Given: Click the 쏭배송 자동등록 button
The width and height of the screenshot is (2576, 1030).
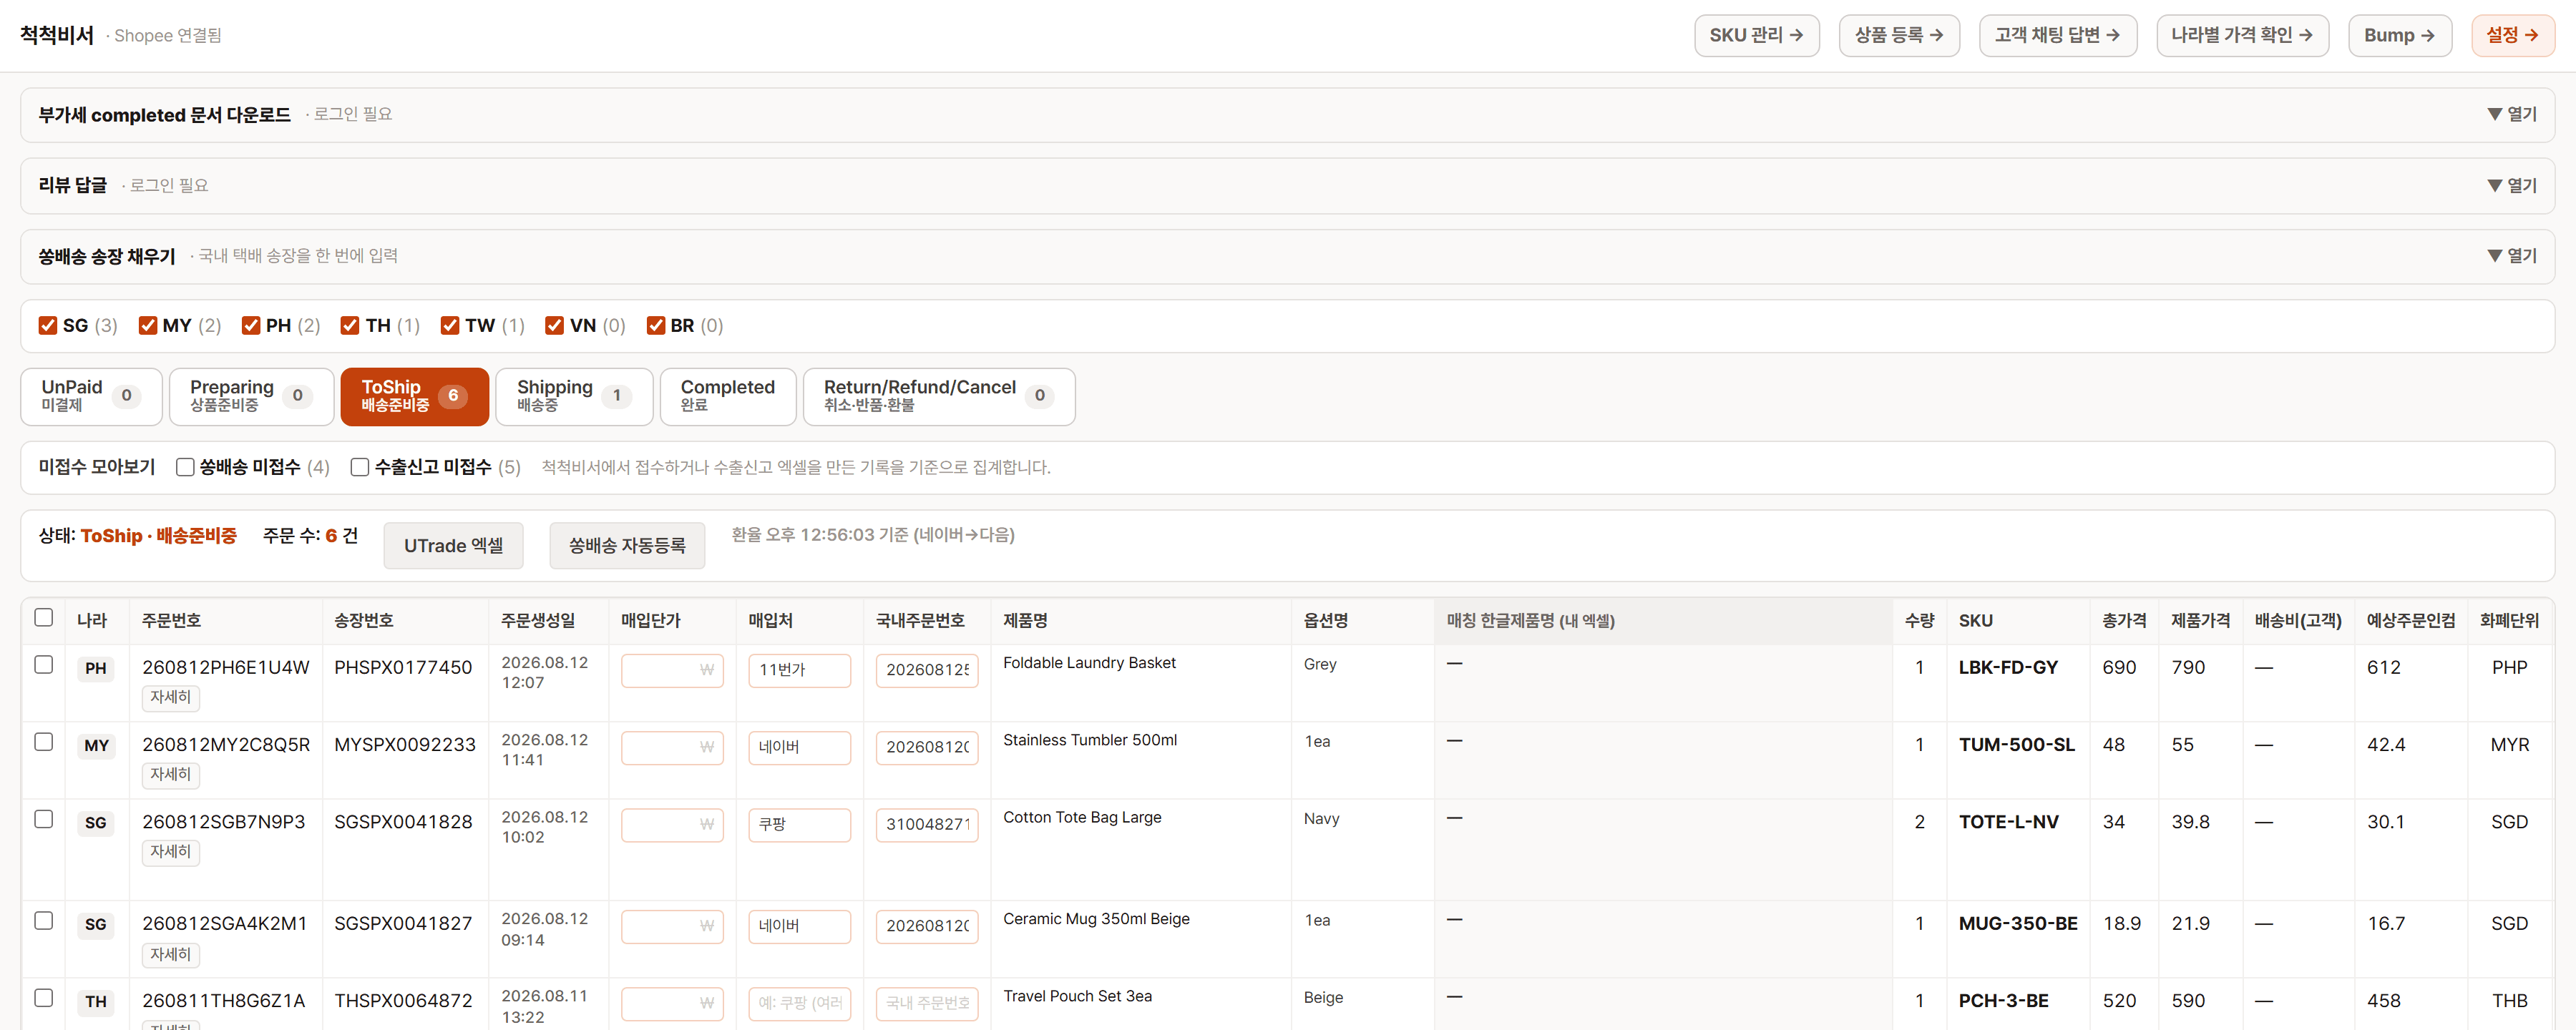Looking at the screenshot, I should [x=627, y=545].
